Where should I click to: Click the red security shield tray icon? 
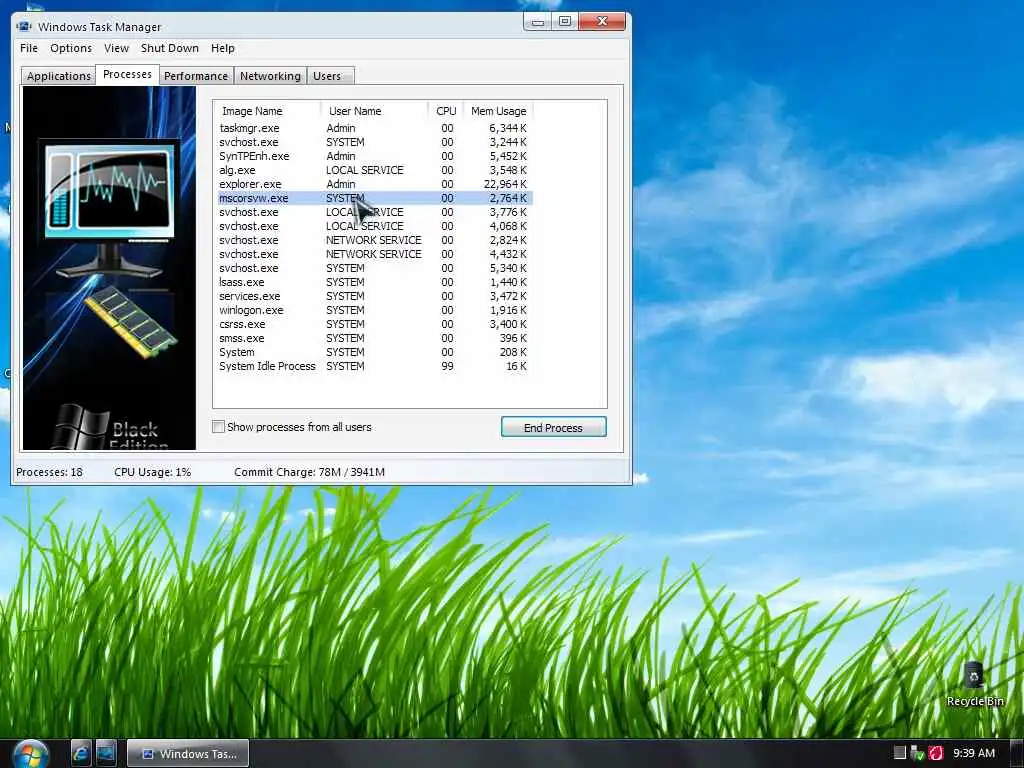(936, 753)
